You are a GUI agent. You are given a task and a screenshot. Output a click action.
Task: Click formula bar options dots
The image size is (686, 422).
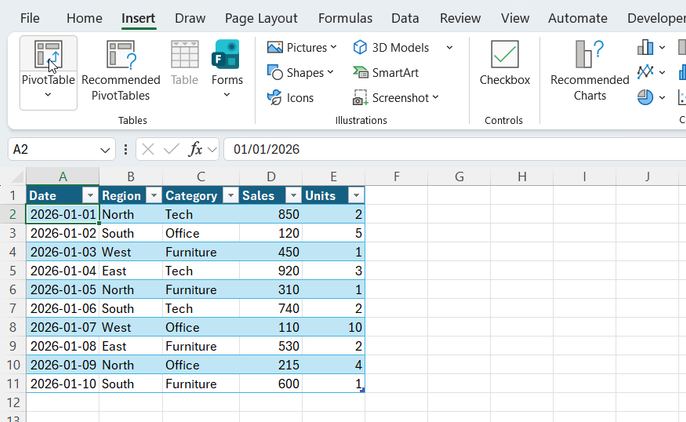tap(126, 150)
